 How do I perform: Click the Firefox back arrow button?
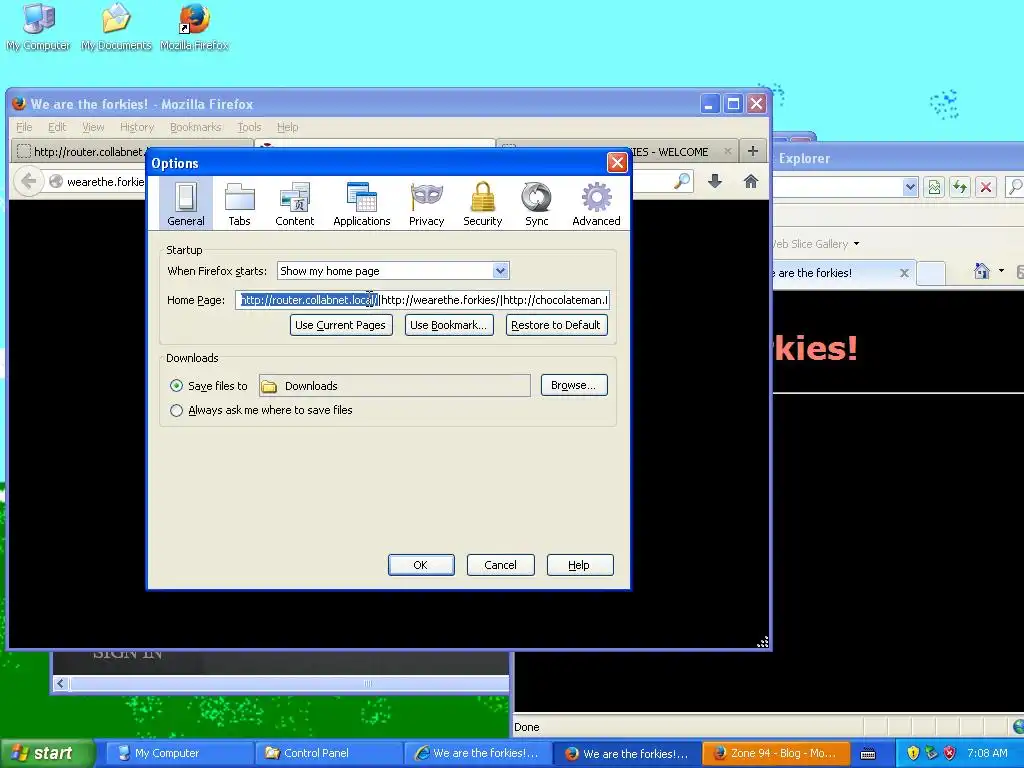(x=28, y=181)
